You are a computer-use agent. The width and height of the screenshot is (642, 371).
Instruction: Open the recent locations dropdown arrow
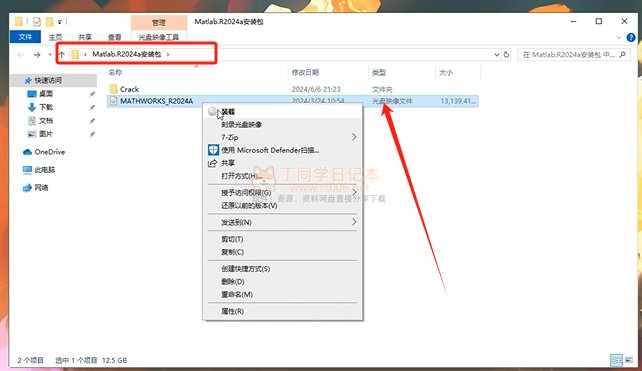[x=50, y=54]
